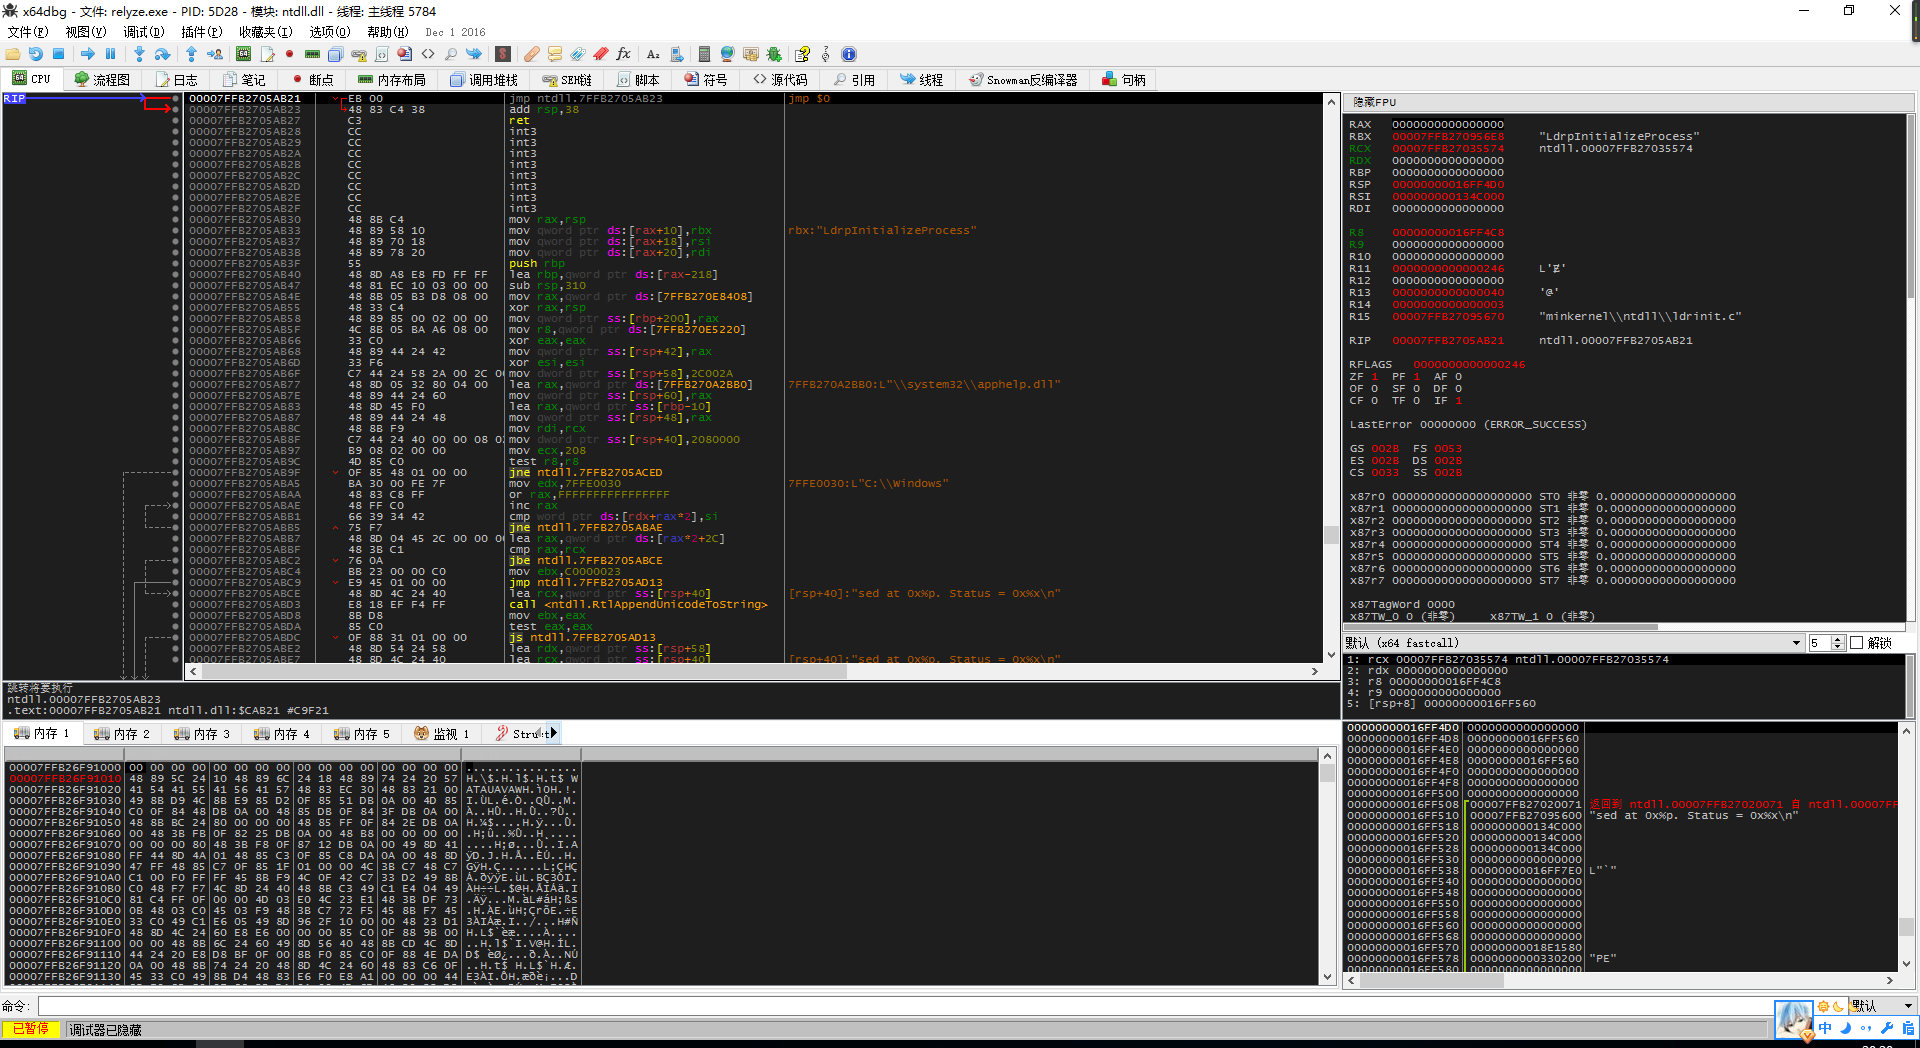Screen dimensions: 1920x1048
Task: Click the donate coins icon
Action: 750,54
